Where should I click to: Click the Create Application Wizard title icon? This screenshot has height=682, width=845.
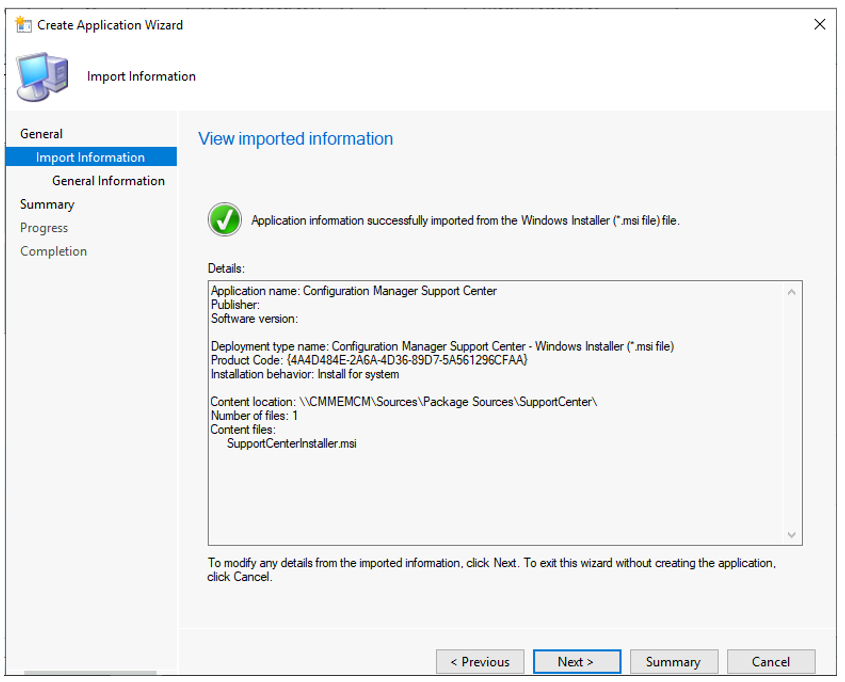point(23,25)
